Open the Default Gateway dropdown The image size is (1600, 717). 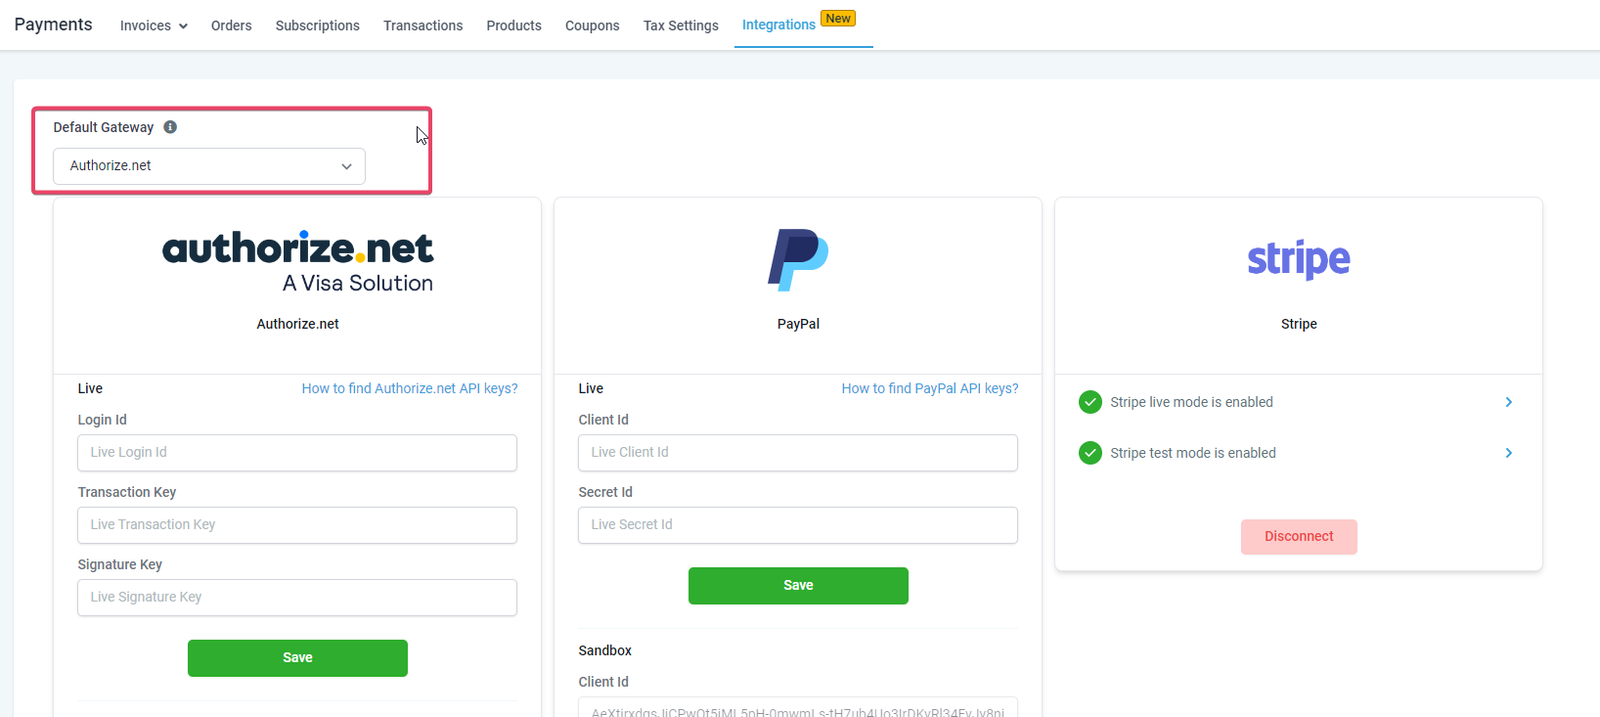coord(209,166)
